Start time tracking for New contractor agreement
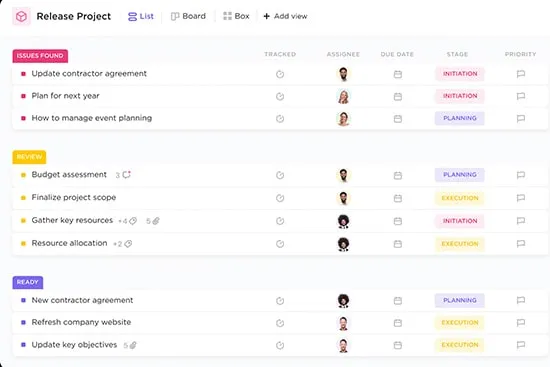 point(280,301)
